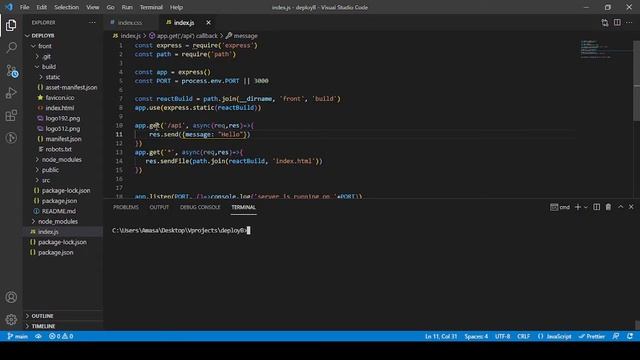This screenshot has height=360, width=640.
Task: Open the Search view in activity bar
Action: click(x=11, y=48)
